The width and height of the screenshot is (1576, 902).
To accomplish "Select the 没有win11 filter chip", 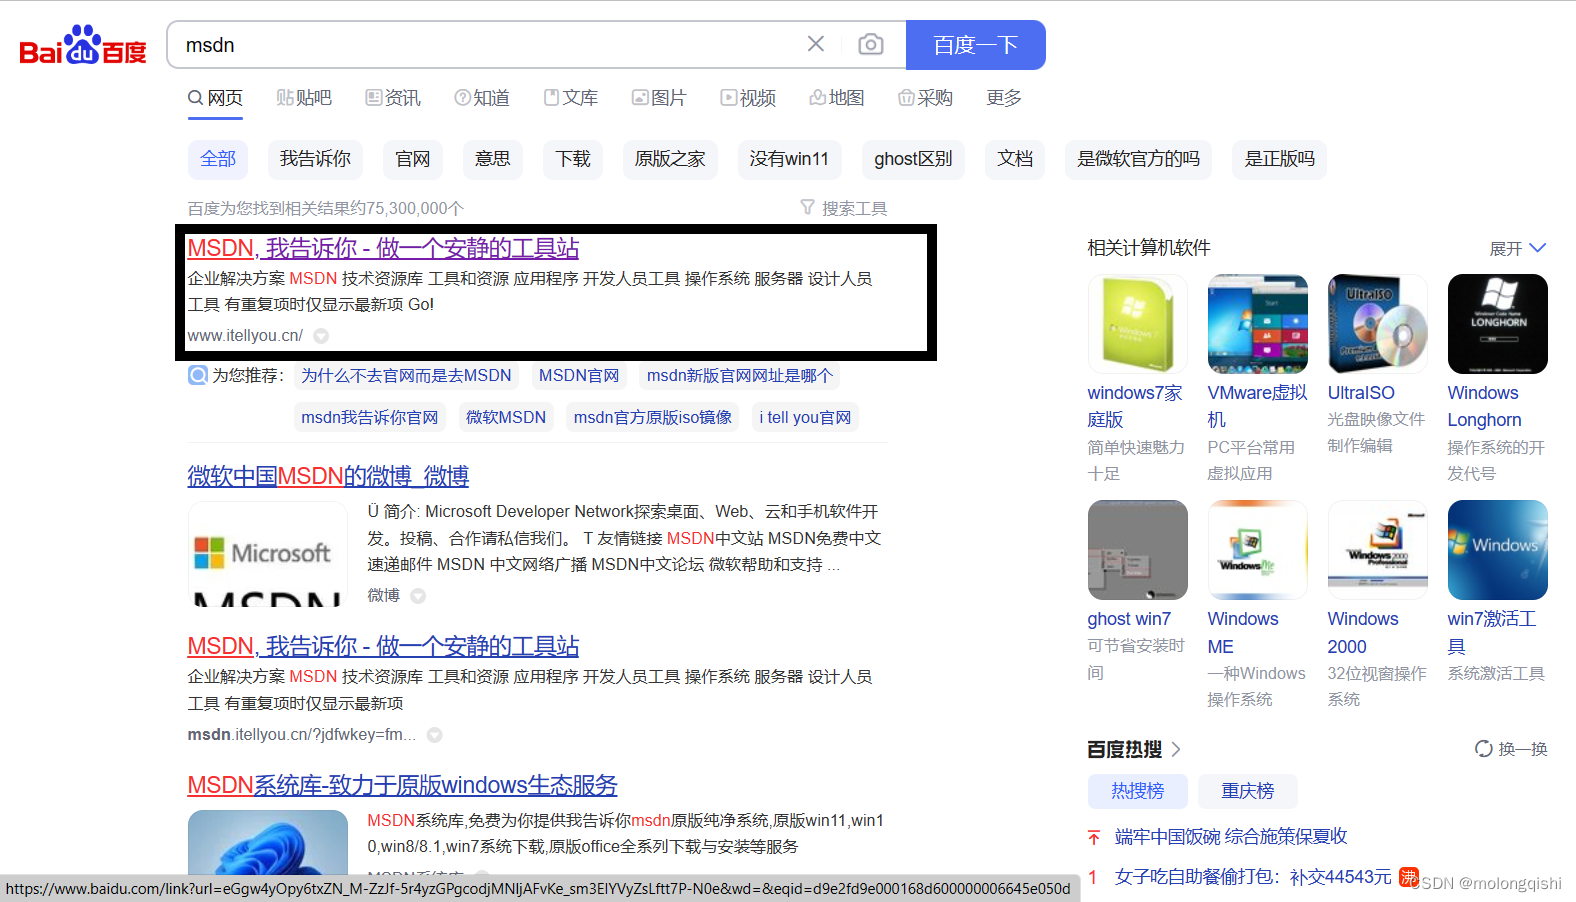I will click(x=789, y=159).
